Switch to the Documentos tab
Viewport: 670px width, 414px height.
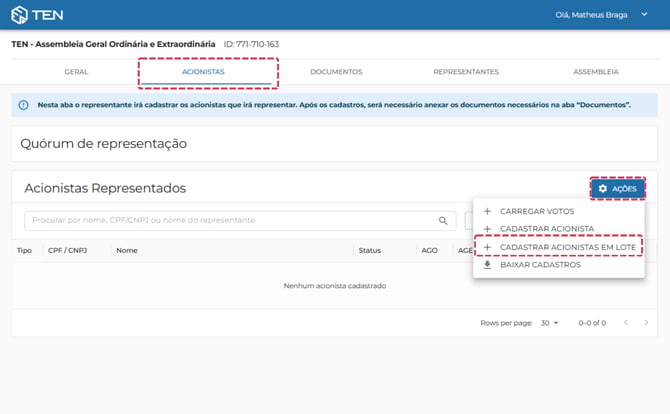click(x=336, y=72)
